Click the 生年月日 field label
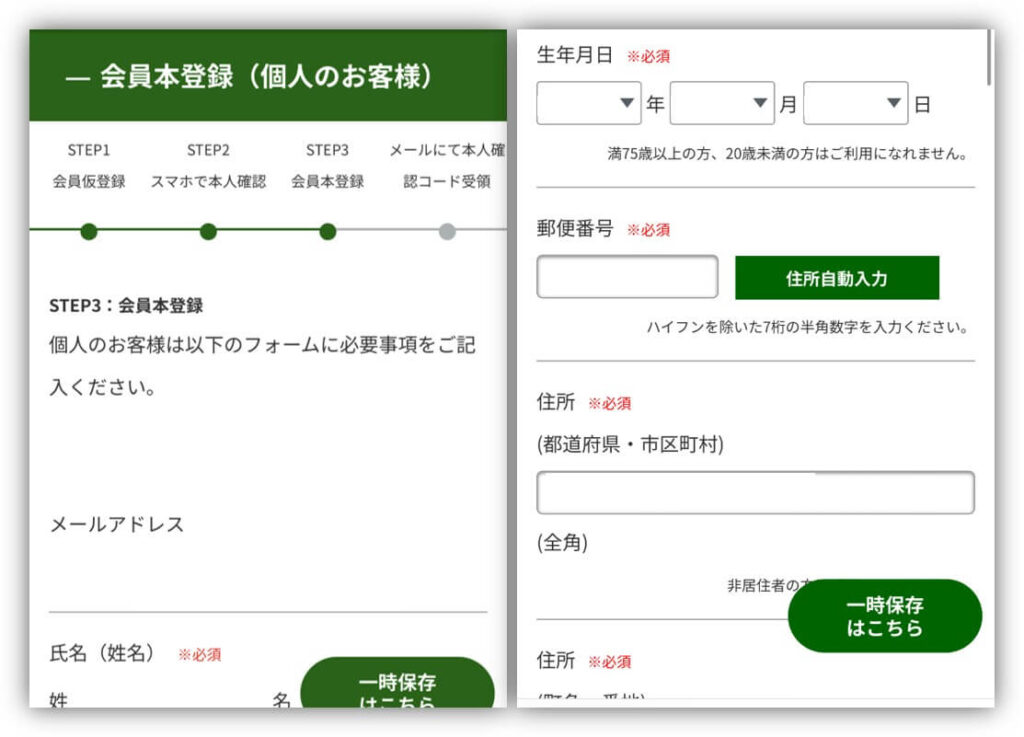This screenshot has height=737, width=1024. 574,56
